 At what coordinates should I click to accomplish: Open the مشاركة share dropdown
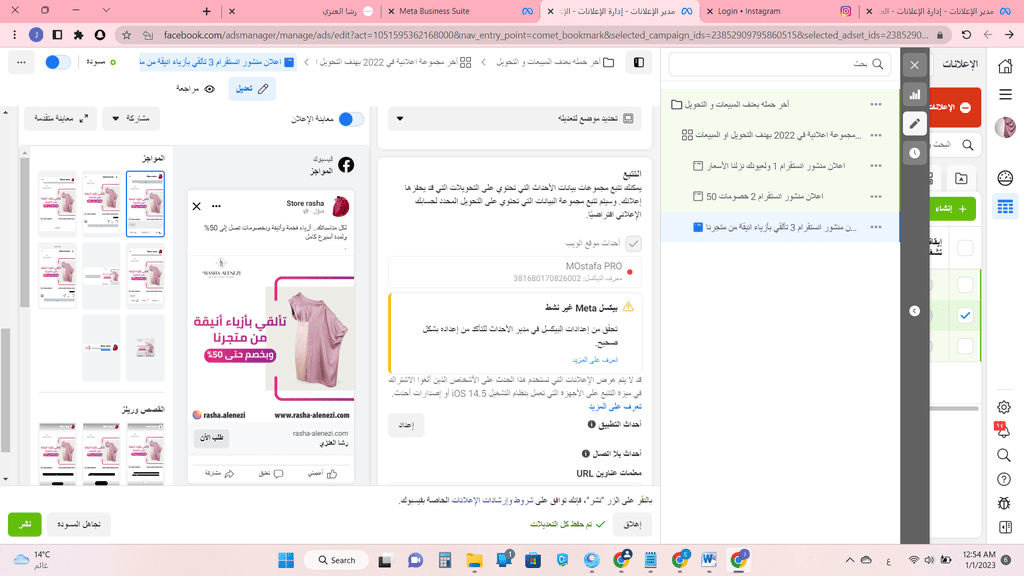coord(131,118)
